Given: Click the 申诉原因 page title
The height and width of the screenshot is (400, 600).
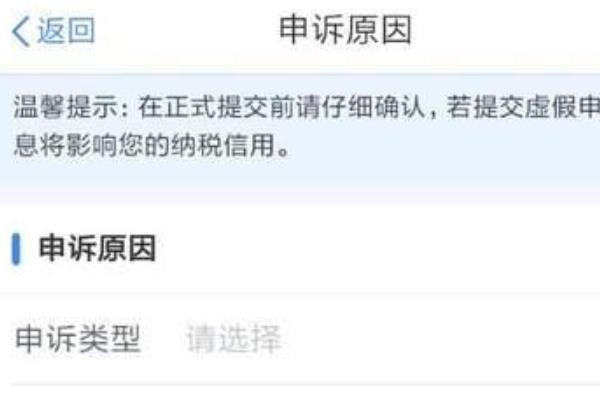Looking at the screenshot, I should (x=346, y=30).
